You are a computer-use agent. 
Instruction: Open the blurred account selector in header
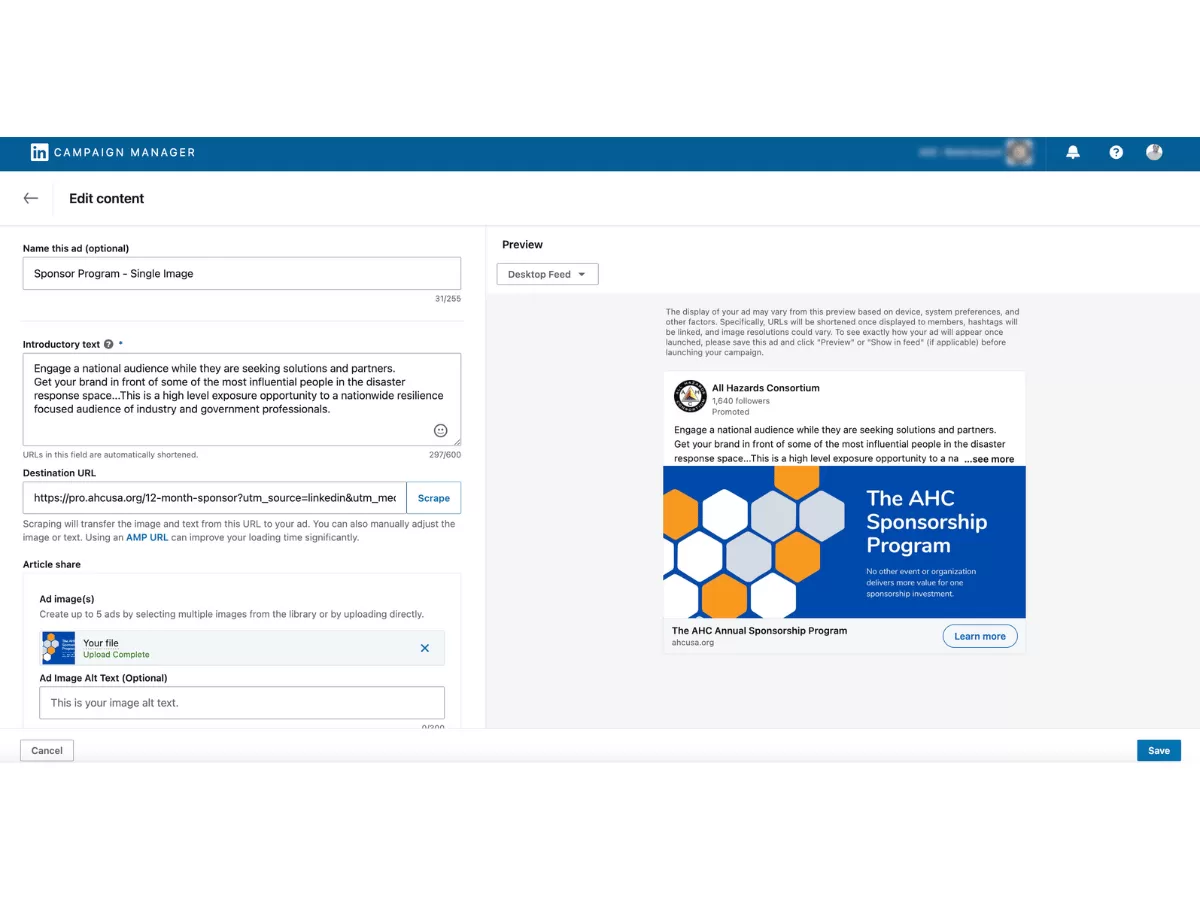pyautogui.click(x=975, y=152)
